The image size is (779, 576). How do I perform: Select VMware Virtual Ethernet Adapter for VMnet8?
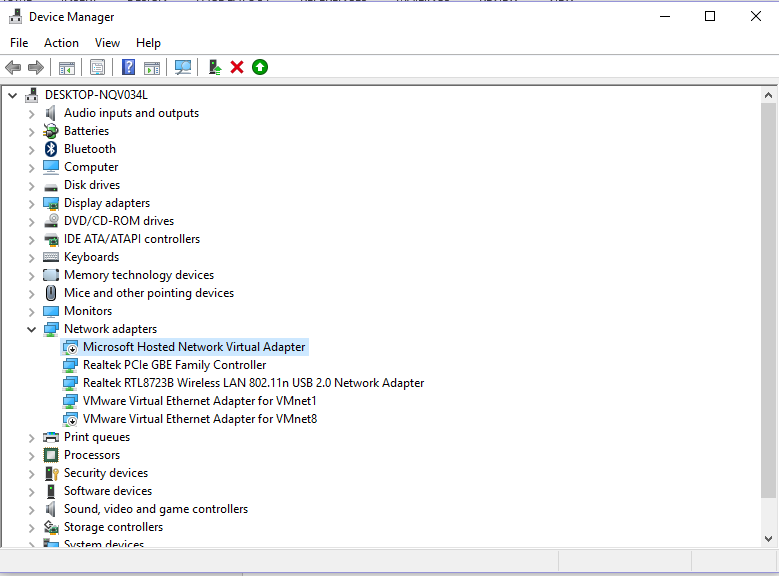click(200, 419)
